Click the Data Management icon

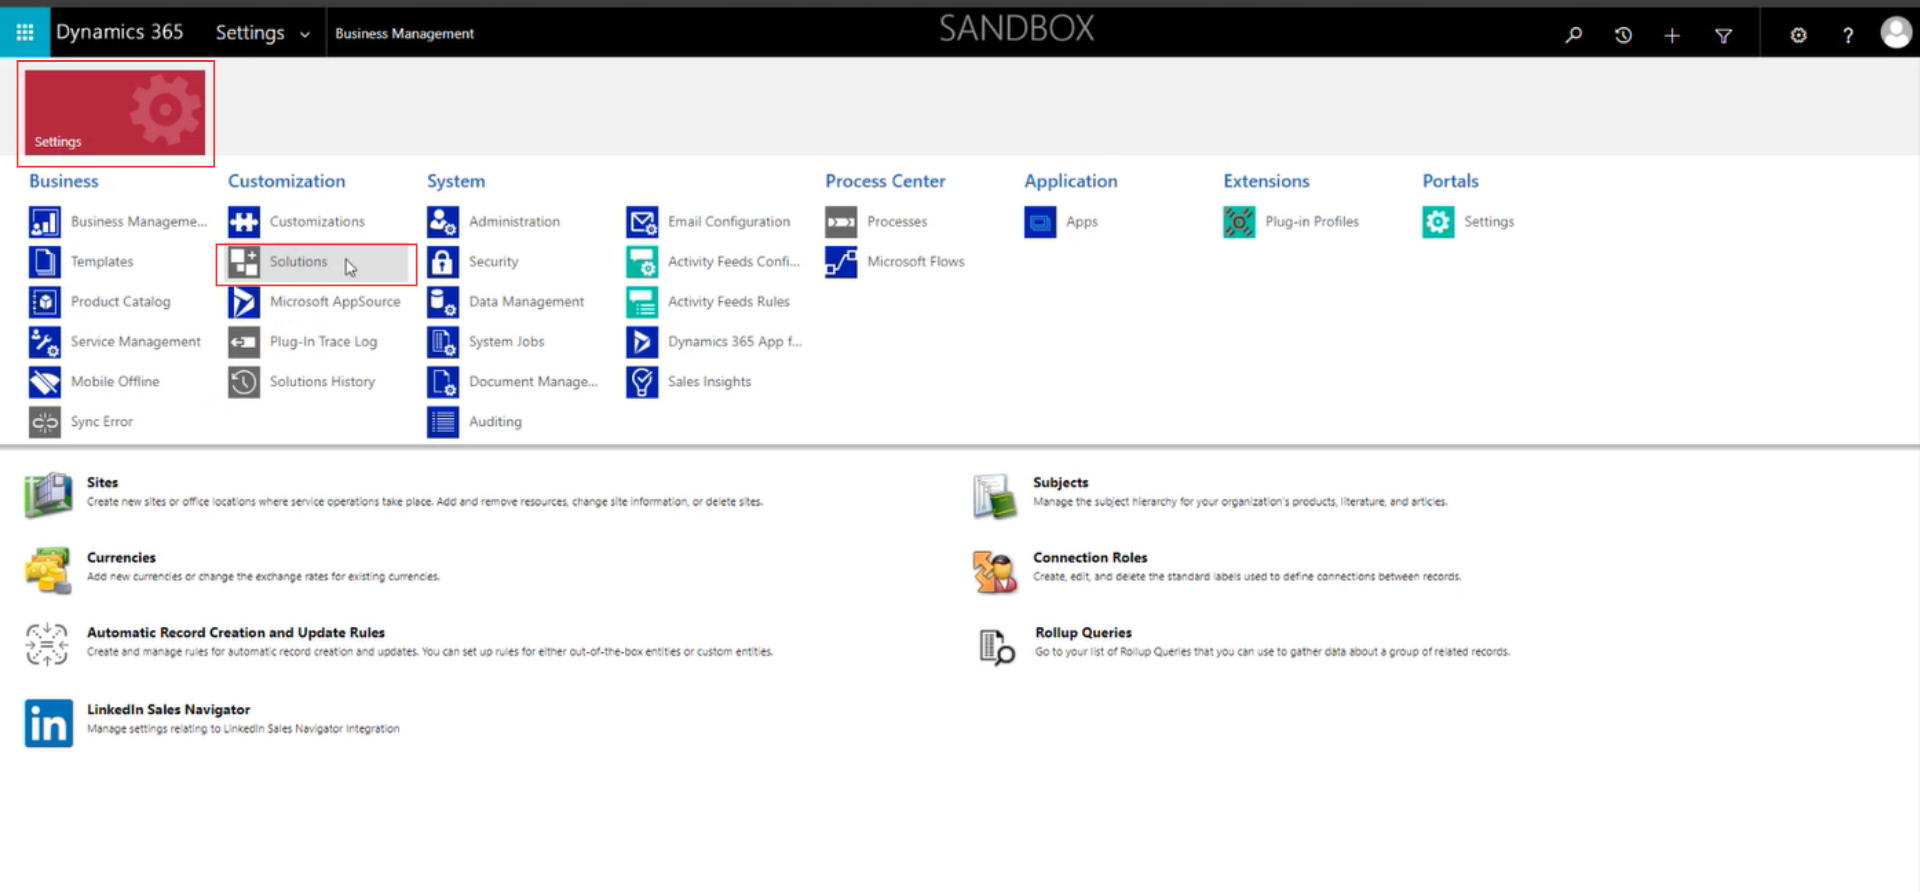tap(443, 302)
